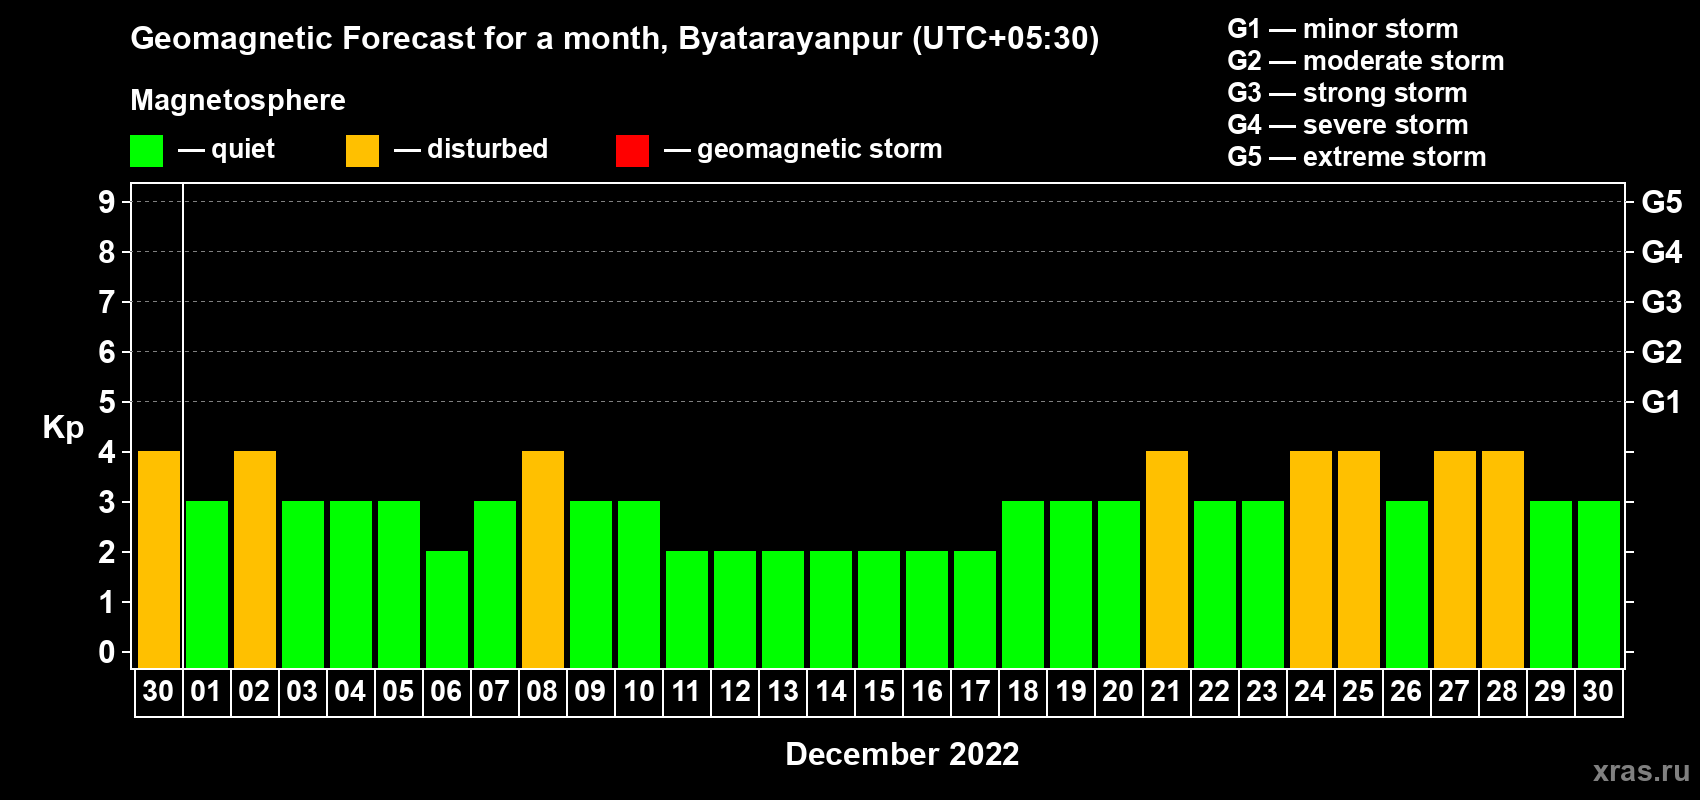Click the Kp axis title

63,428
